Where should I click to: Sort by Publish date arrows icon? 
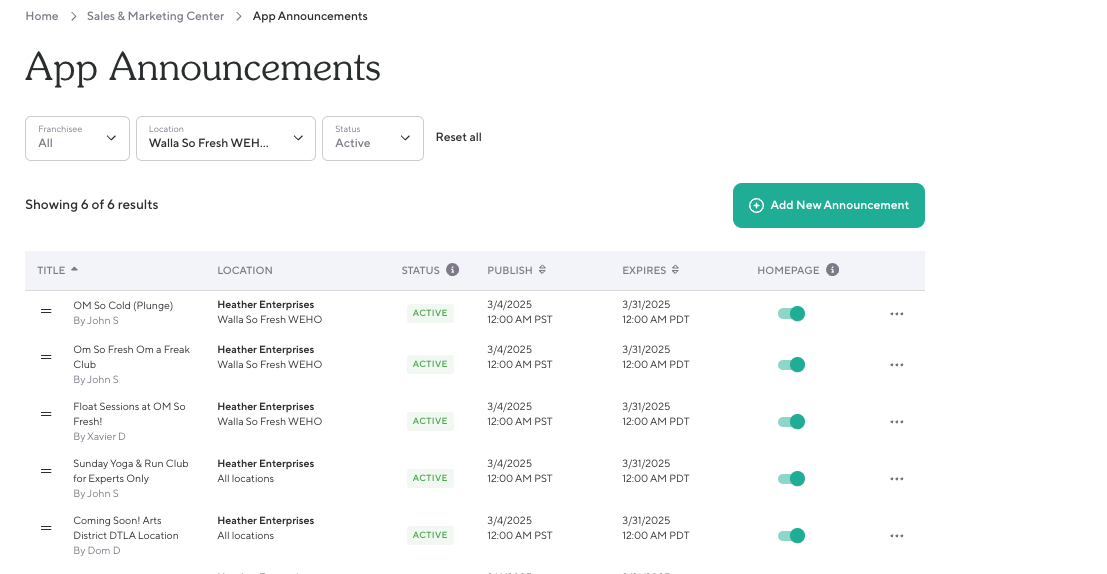click(542, 270)
